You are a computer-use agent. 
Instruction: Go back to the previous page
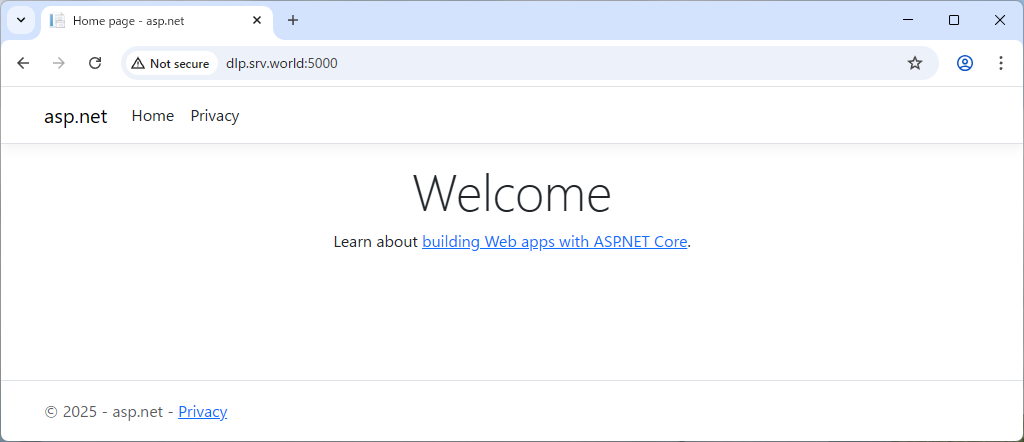click(x=23, y=63)
